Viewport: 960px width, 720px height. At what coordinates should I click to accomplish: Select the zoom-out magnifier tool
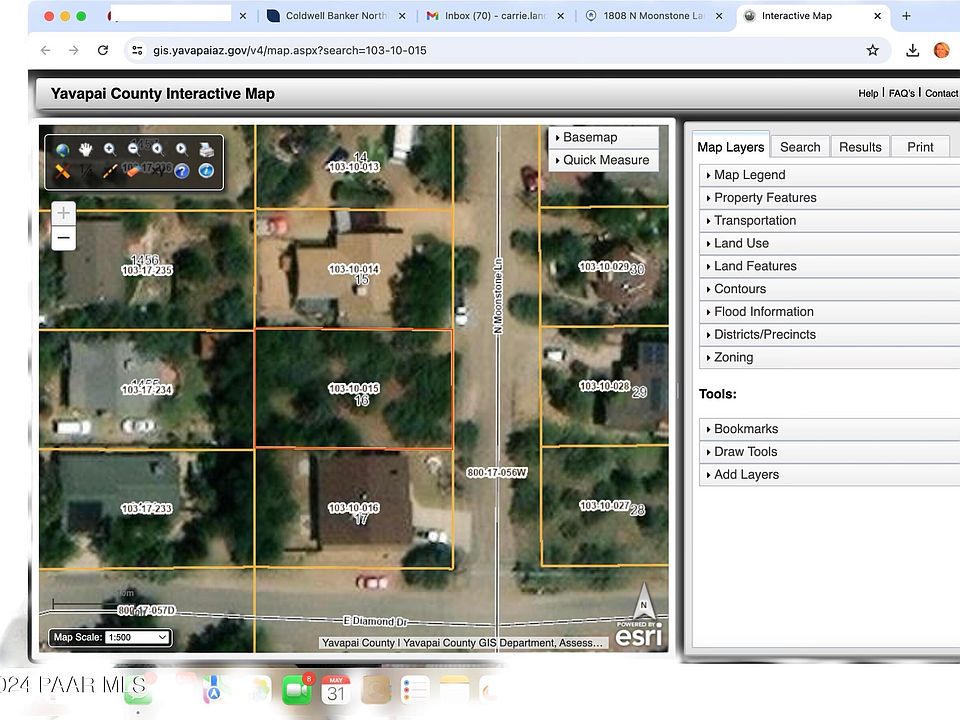click(133, 149)
